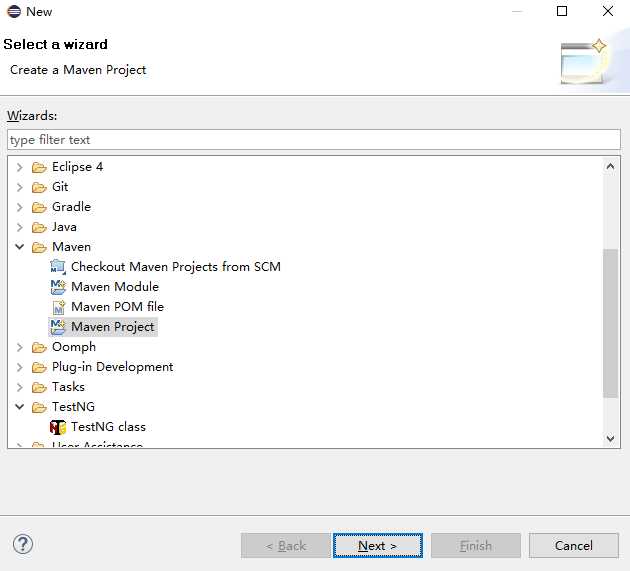Click the wizard filter text field
This screenshot has height=571, width=630.
(x=314, y=139)
